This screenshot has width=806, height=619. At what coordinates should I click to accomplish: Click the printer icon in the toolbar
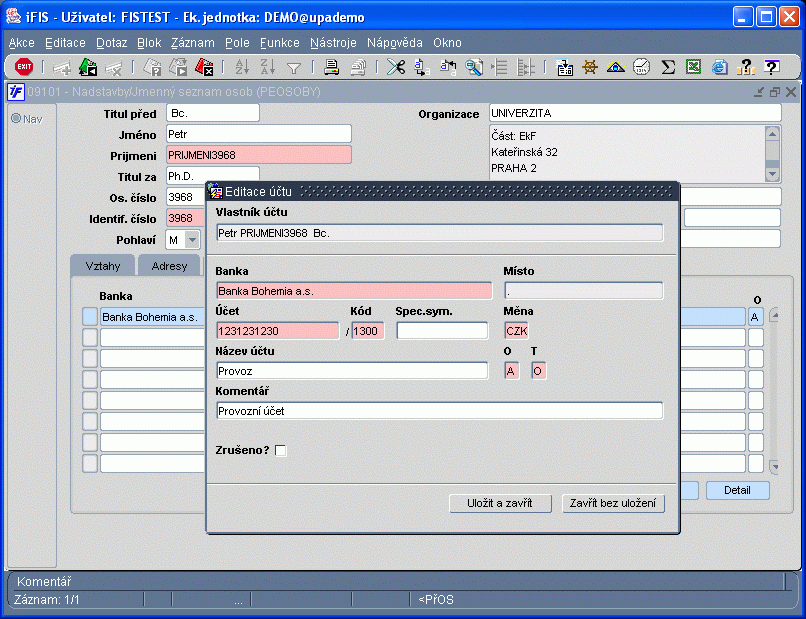[331, 67]
